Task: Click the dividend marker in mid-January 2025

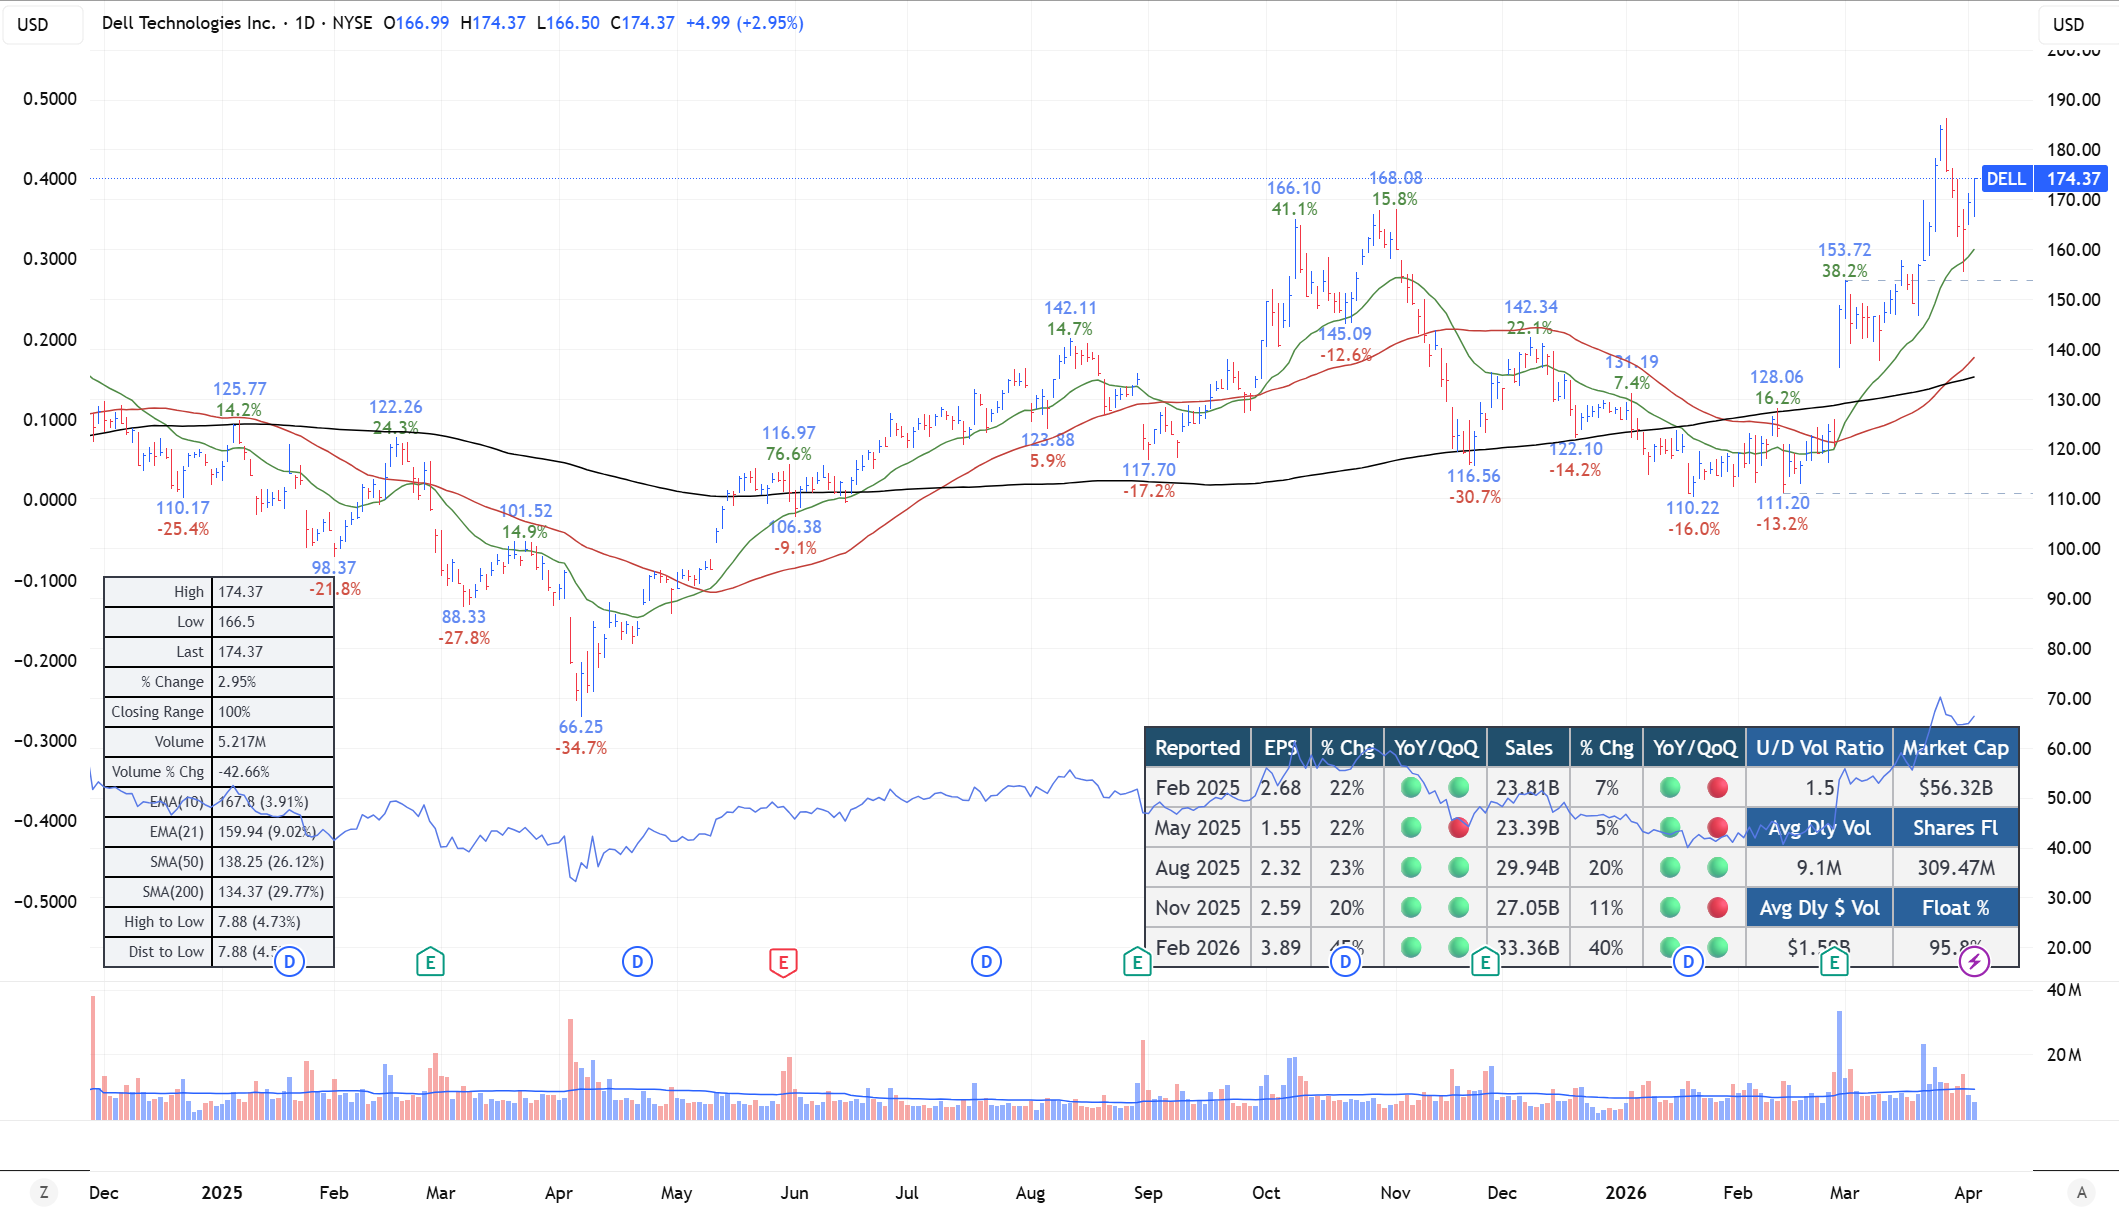Action: (x=289, y=962)
